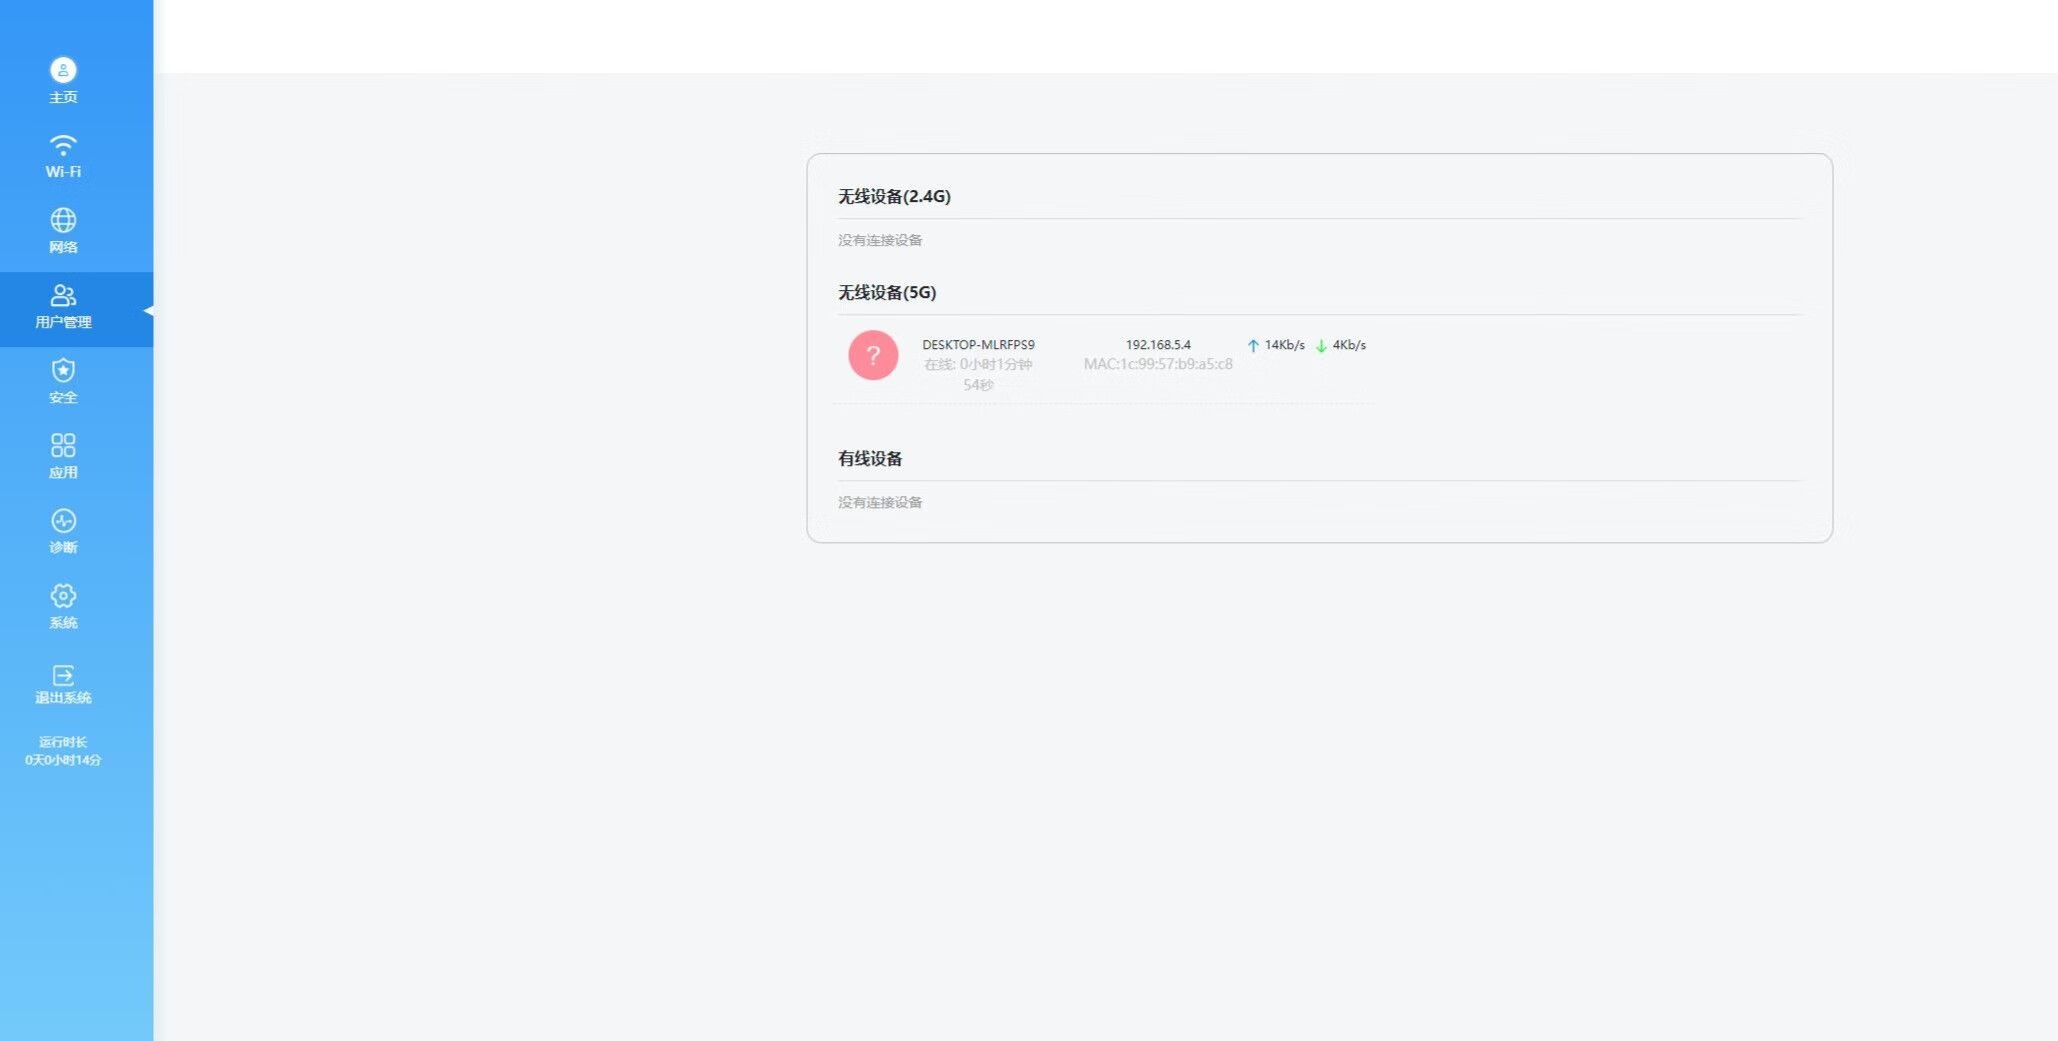
Task: Open the 网络 globe icon
Action: click(x=63, y=221)
